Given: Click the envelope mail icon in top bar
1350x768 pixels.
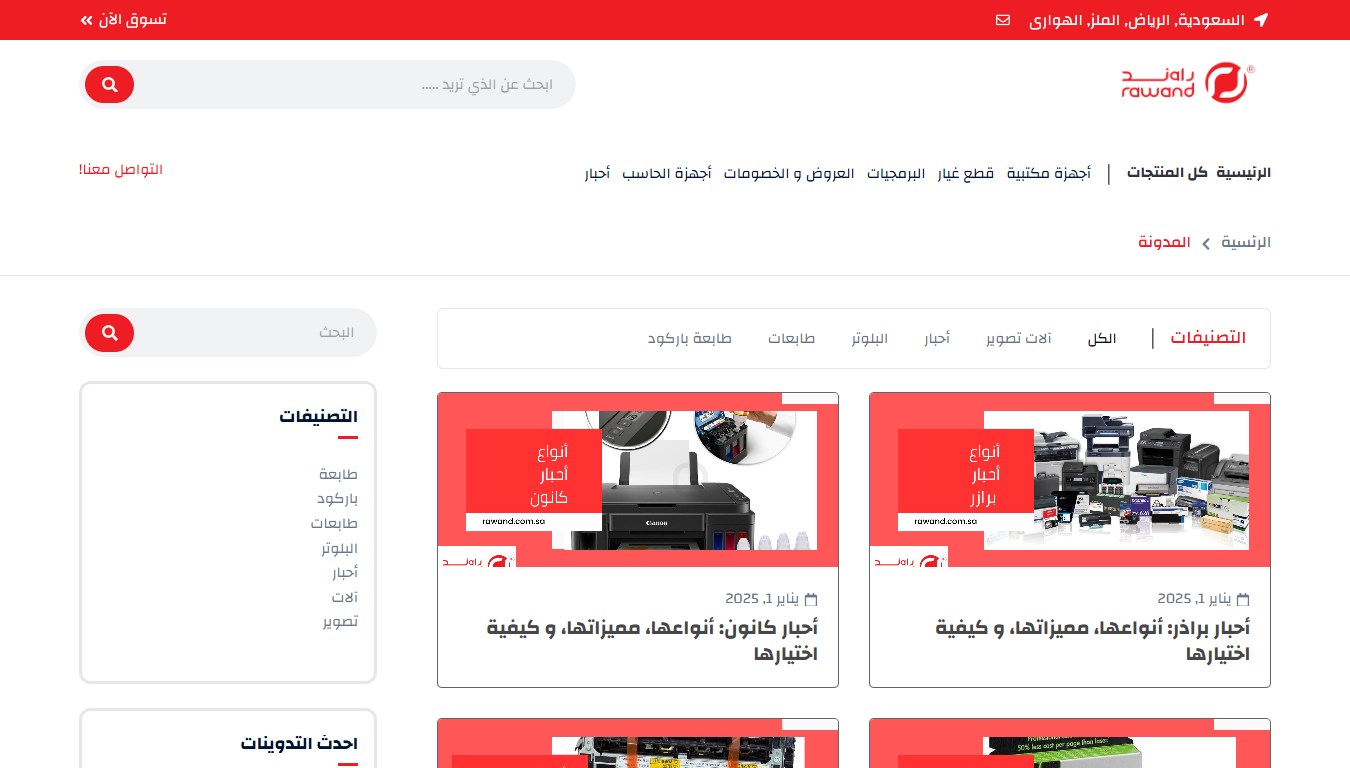Looking at the screenshot, I should click(1003, 20).
